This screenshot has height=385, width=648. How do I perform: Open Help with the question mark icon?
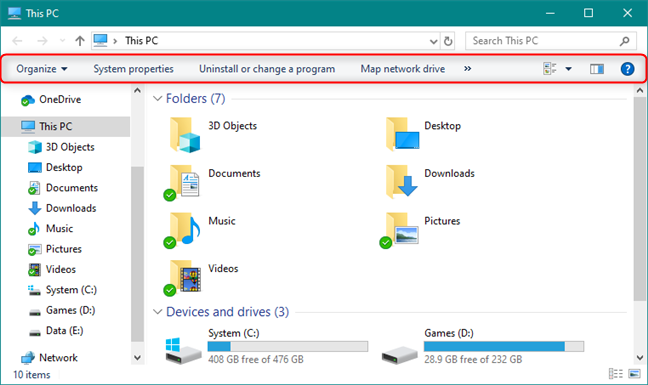(x=627, y=69)
